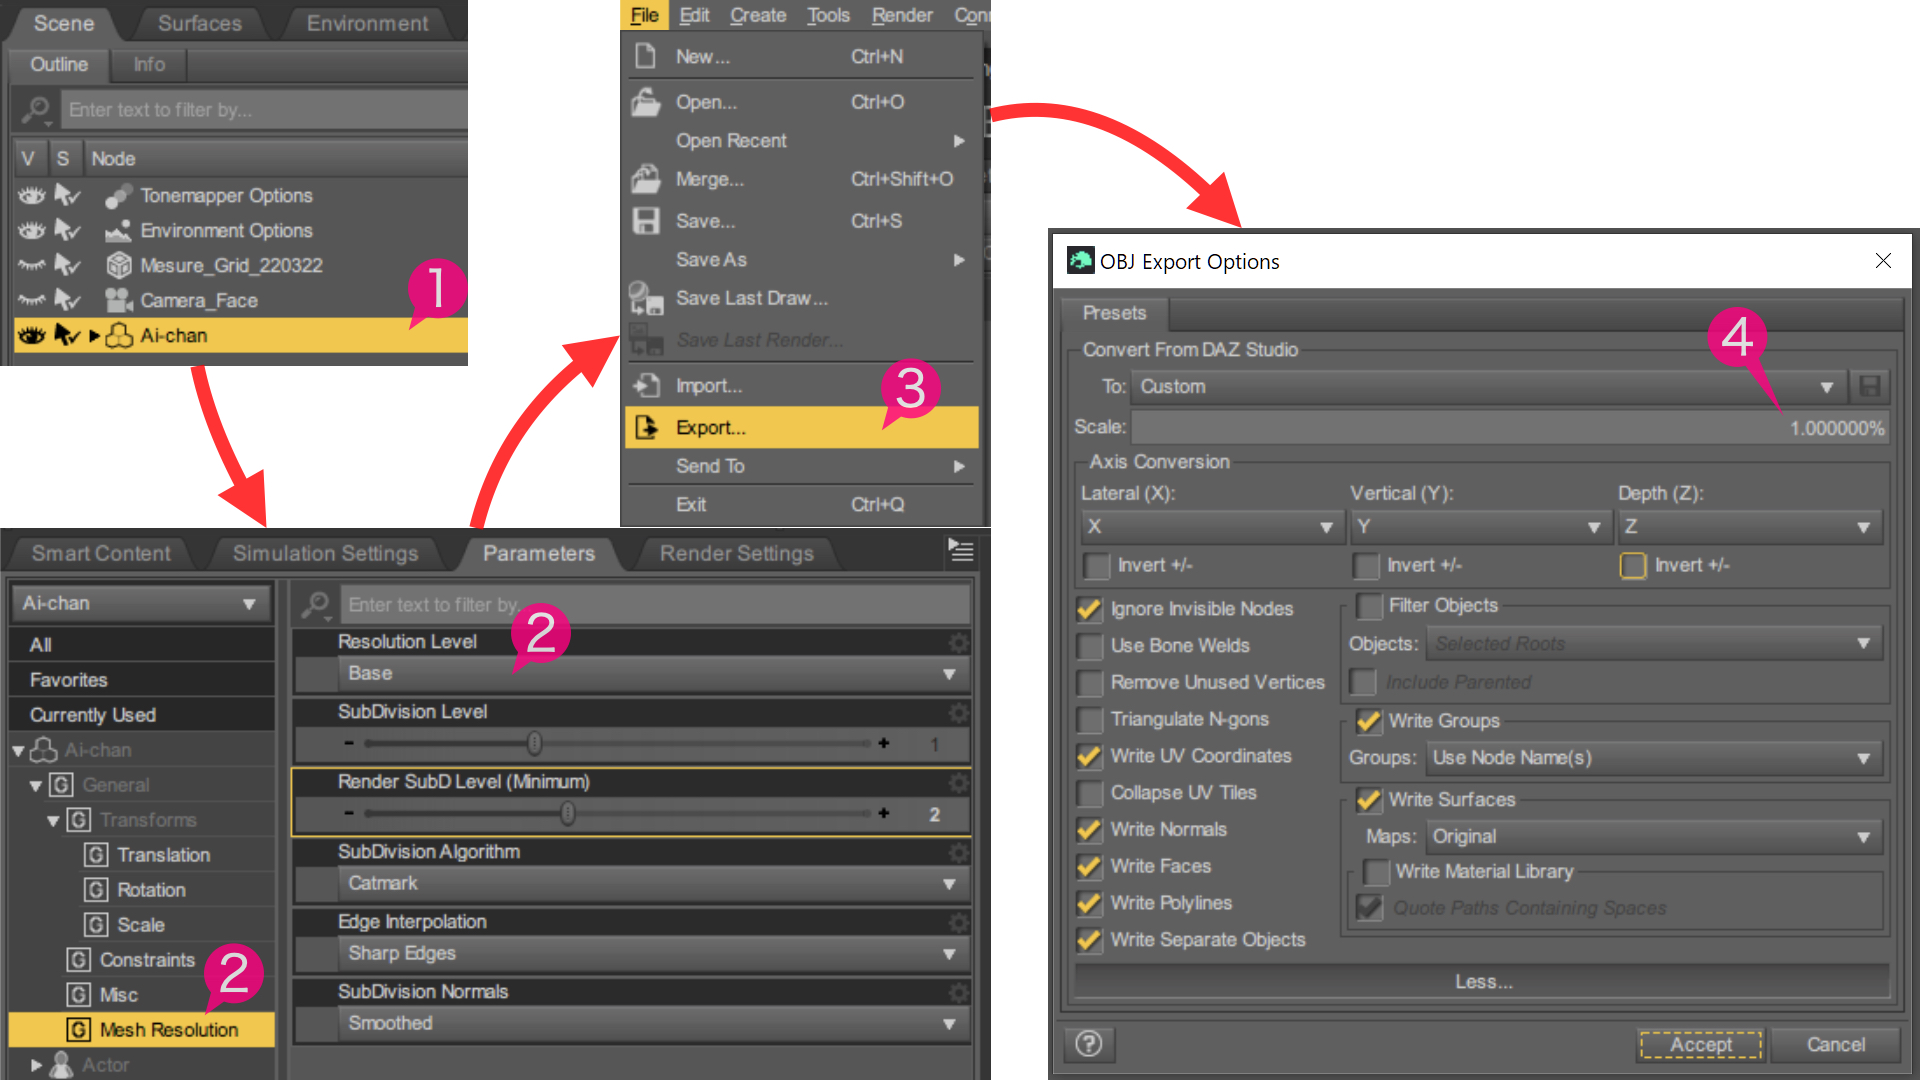Image resolution: width=1920 pixels, height=1080 pixels.
Task: Click the Save Last Draw icon
Action: pos(646,298)
